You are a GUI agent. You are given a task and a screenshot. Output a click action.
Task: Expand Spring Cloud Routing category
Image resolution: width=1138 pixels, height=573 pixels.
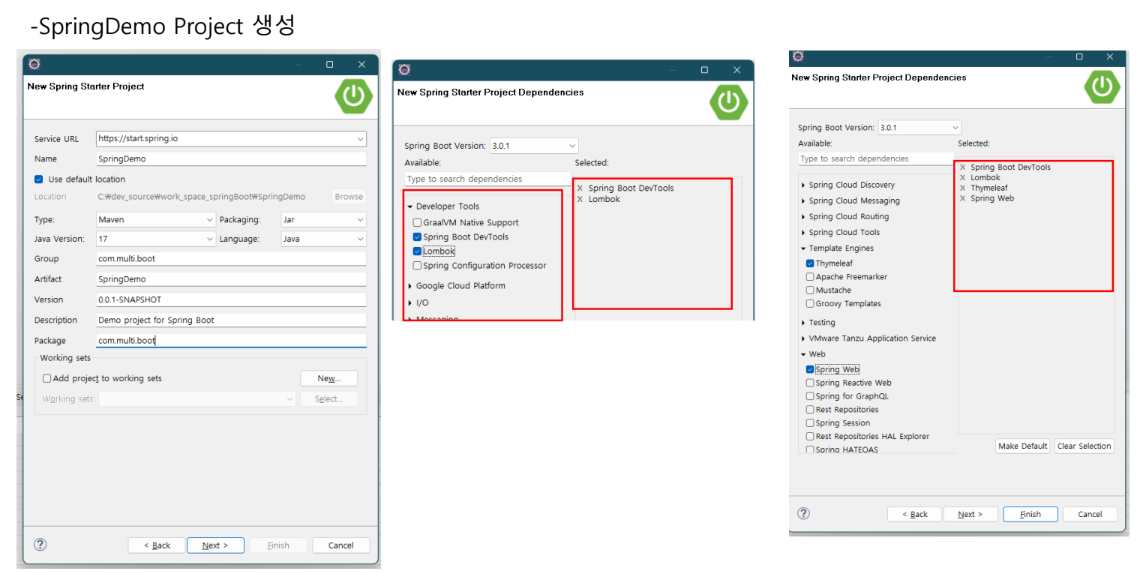click(x=803, y=217)
